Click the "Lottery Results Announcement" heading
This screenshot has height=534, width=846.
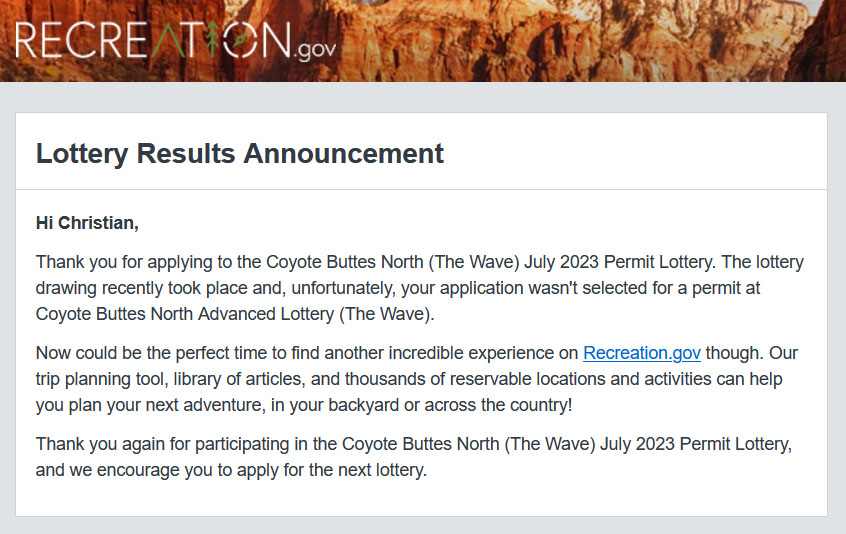click(x=240, y=153)
